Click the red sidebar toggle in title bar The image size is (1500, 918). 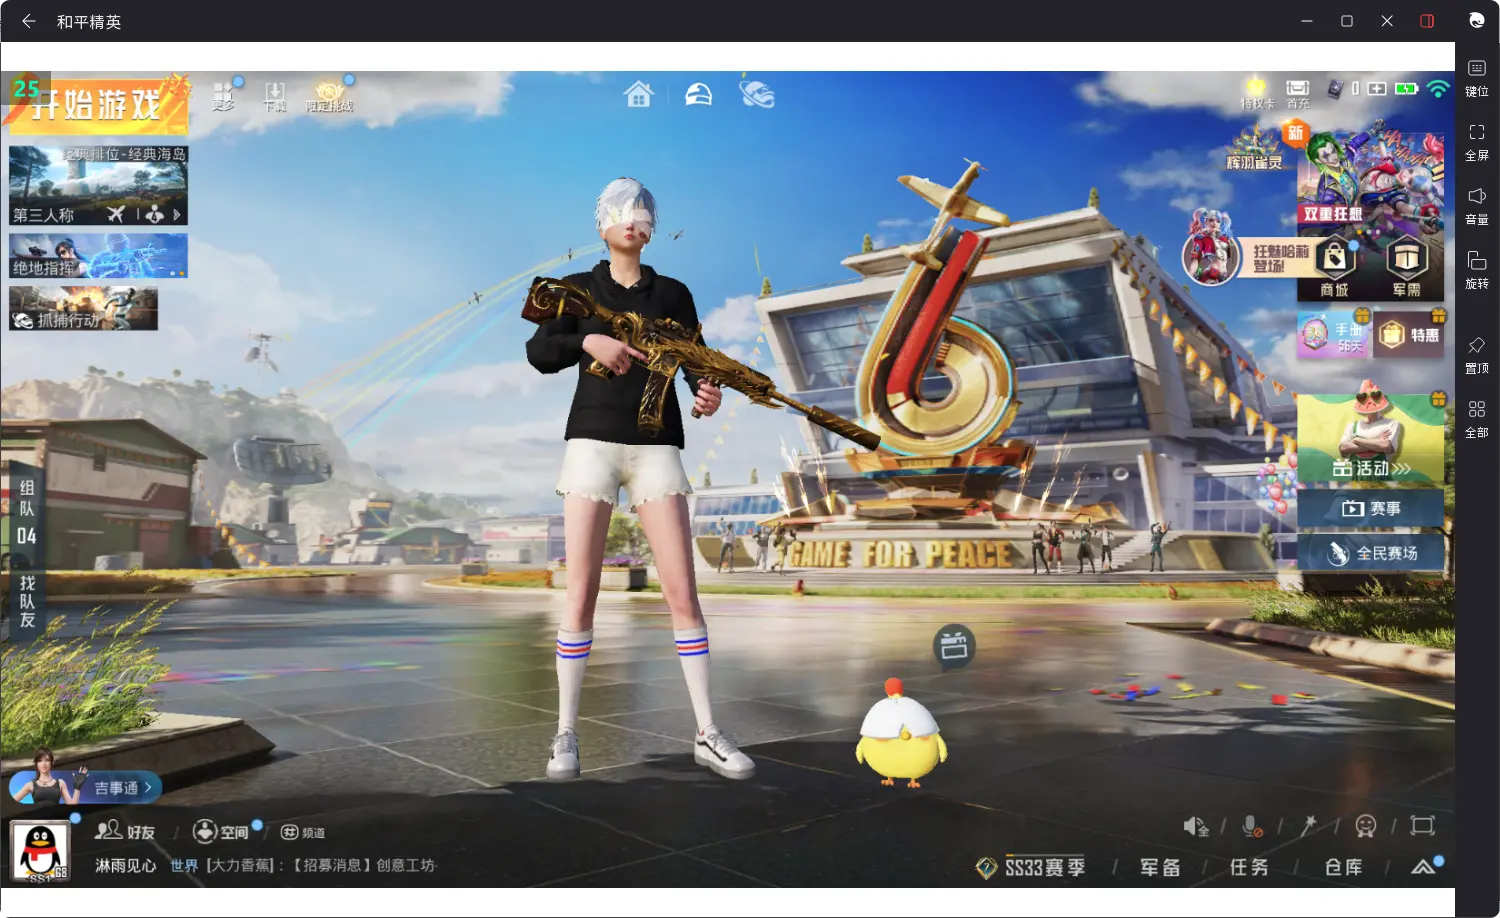click(x=1427, y=21)
